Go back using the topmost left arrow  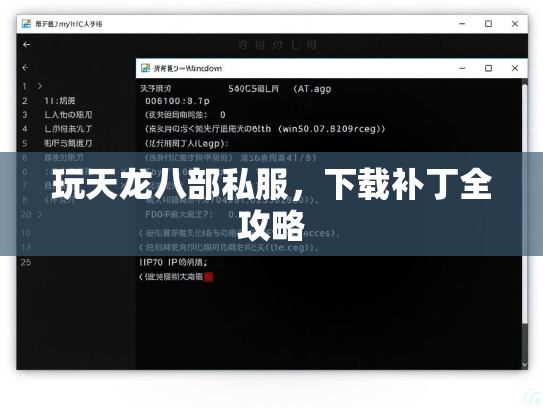pyautogui.click(x=26, y=45)
